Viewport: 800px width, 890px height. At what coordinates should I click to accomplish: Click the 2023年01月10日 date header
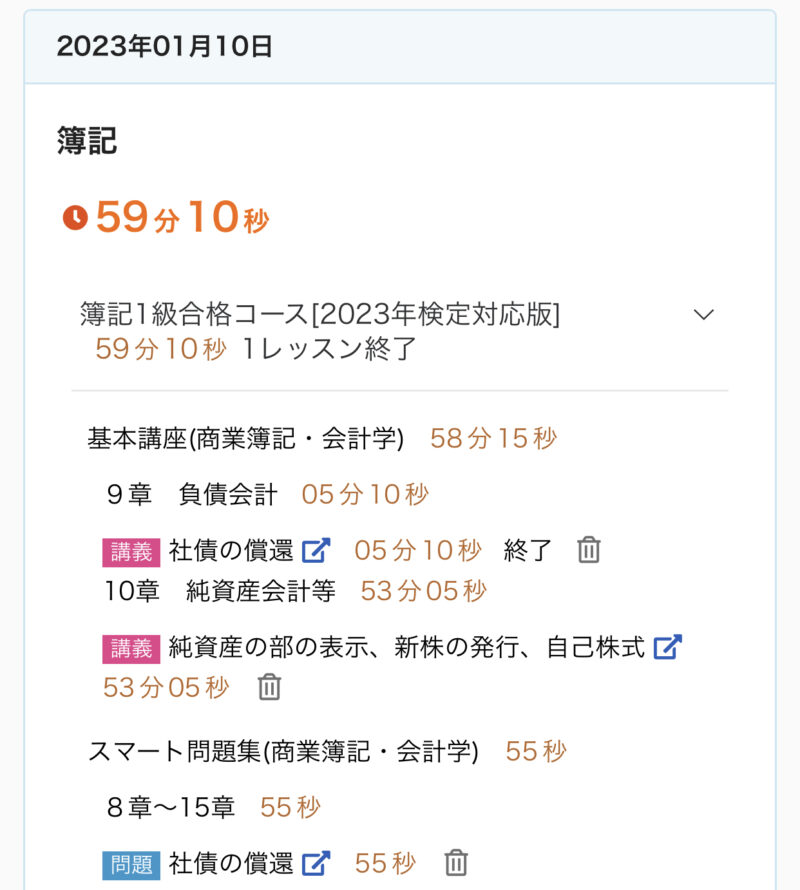tap(165, 47)
